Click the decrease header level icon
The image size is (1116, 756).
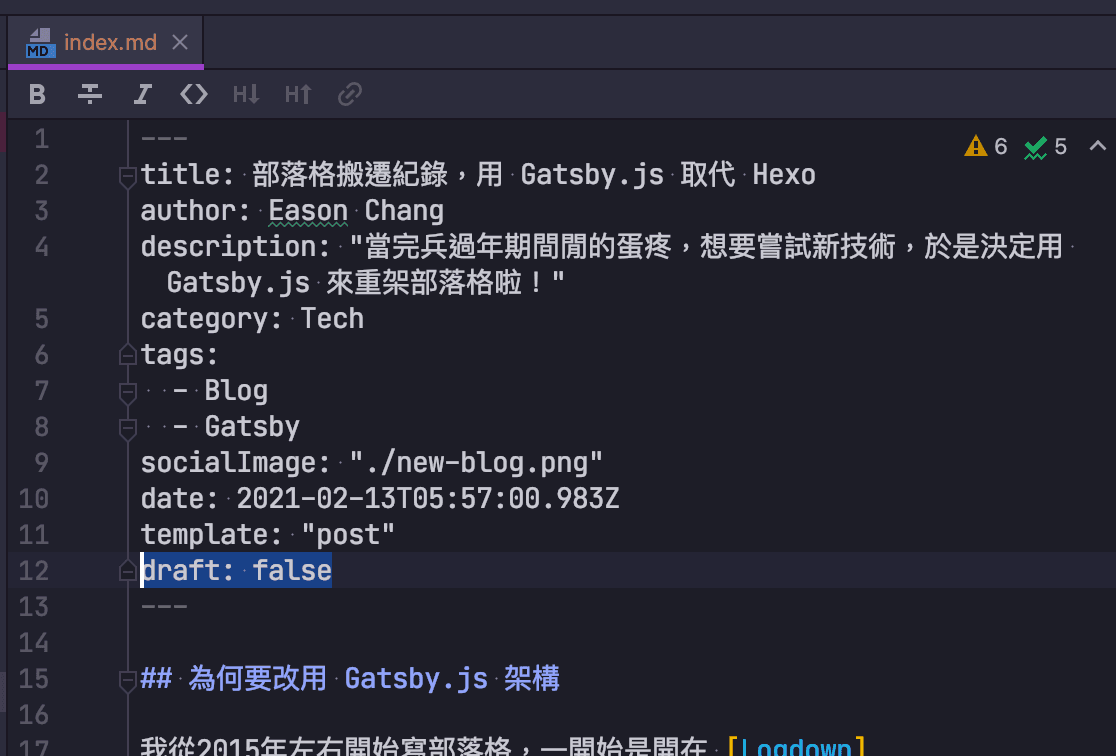coord(245,94)
